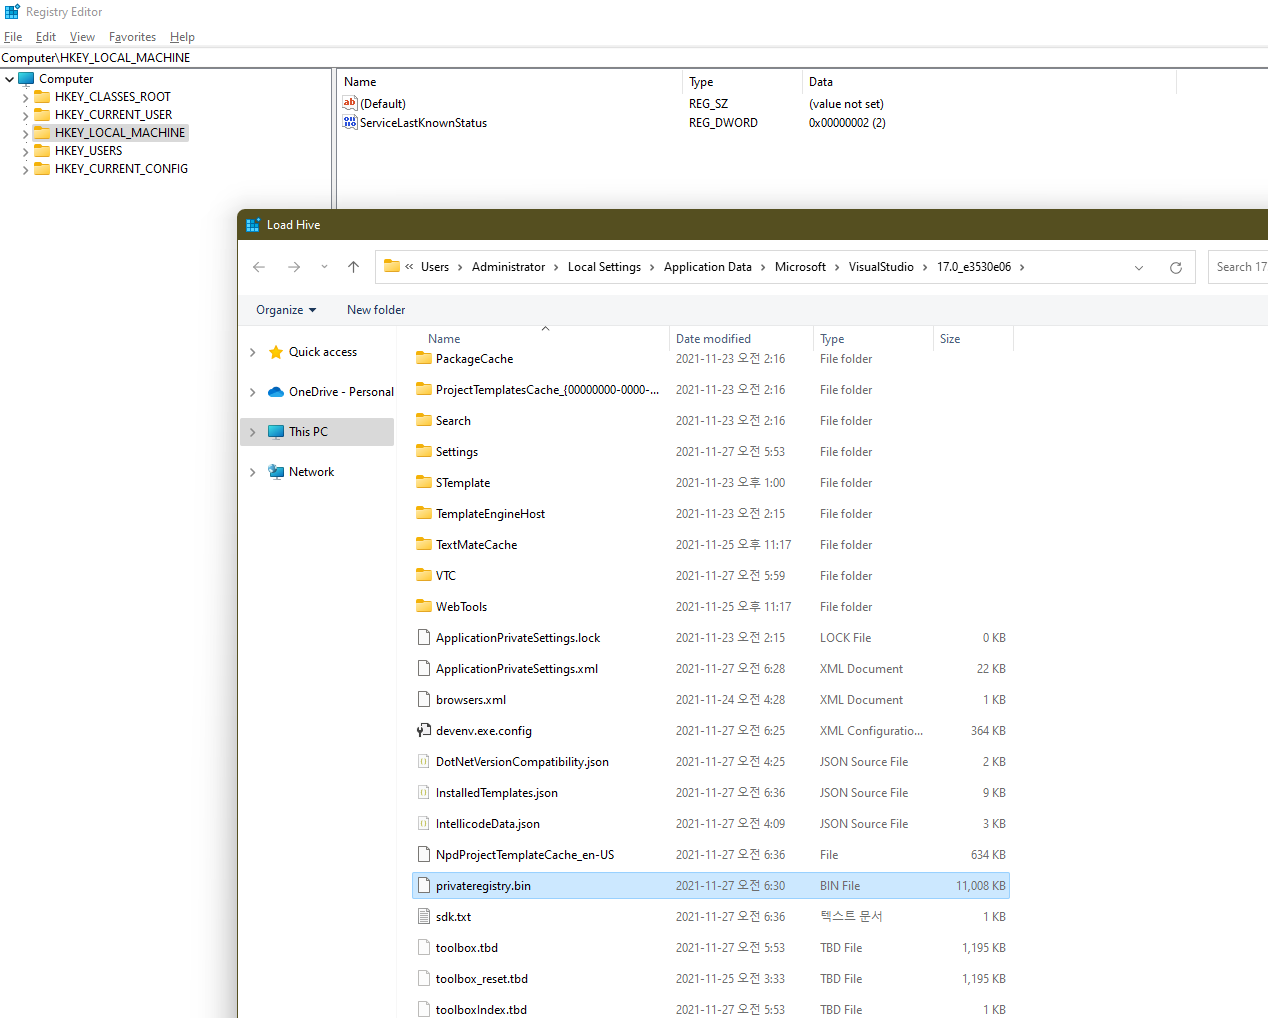Click the Registry Editor app icon in title bar
The width and height of the screenshot is (1268, 1018).
click(x=12, y=12)
